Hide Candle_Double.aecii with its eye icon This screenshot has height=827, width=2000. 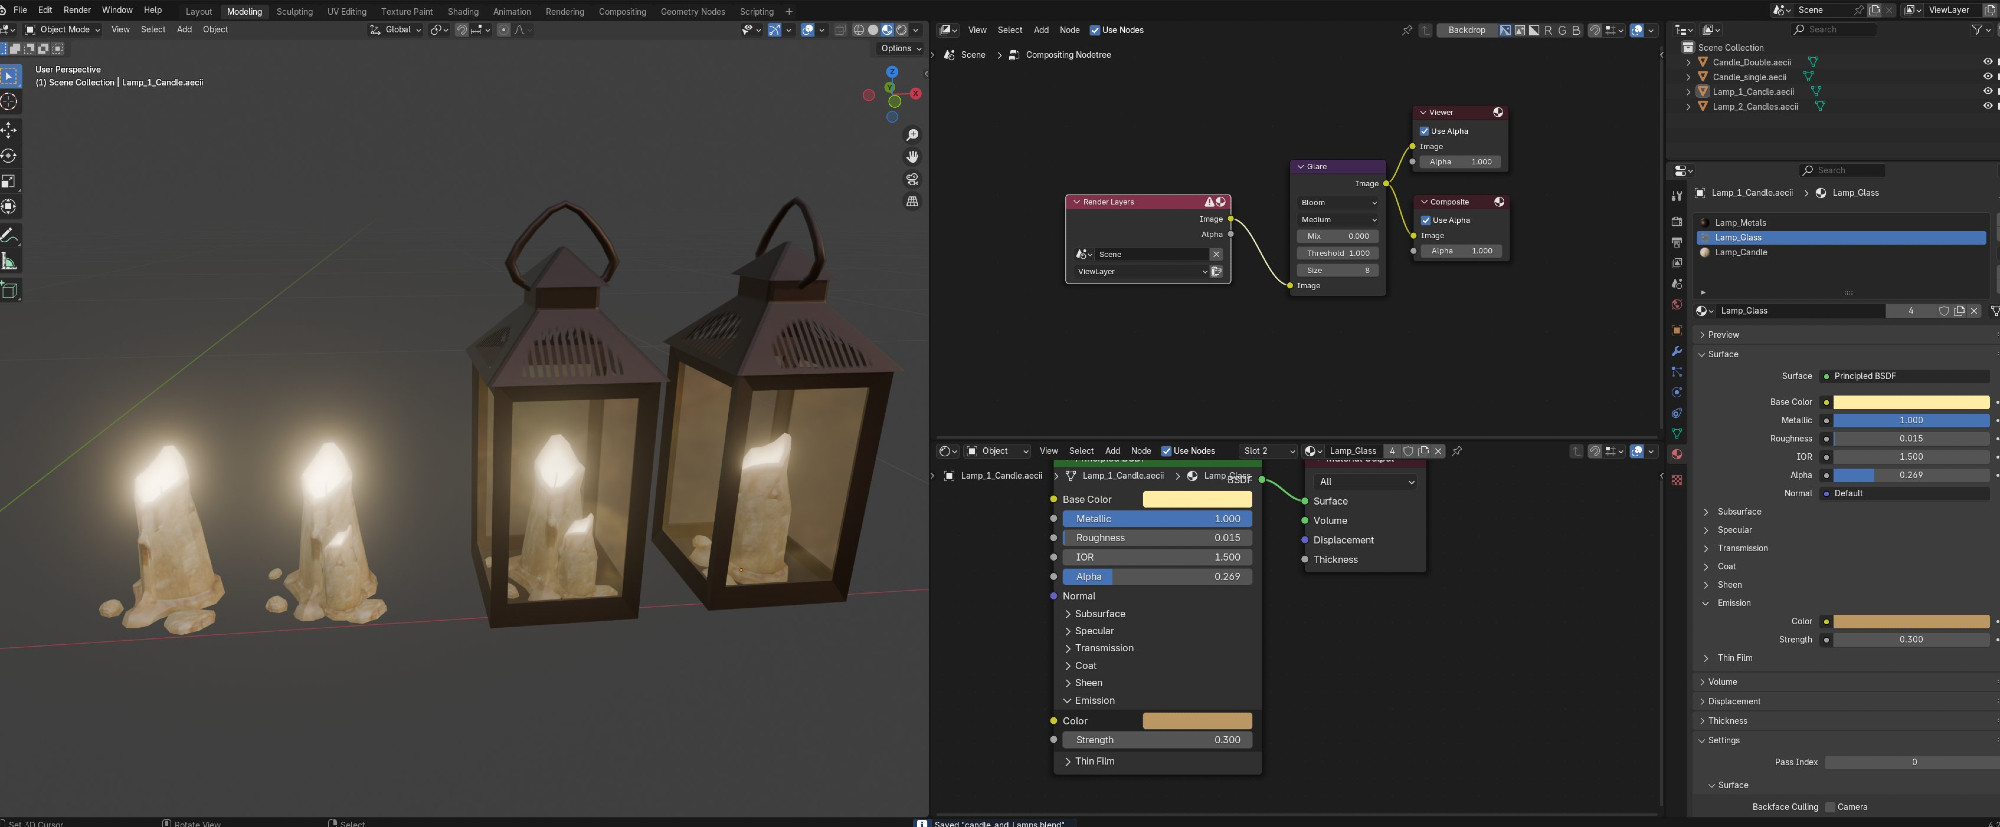click(x=1988, y=62)
